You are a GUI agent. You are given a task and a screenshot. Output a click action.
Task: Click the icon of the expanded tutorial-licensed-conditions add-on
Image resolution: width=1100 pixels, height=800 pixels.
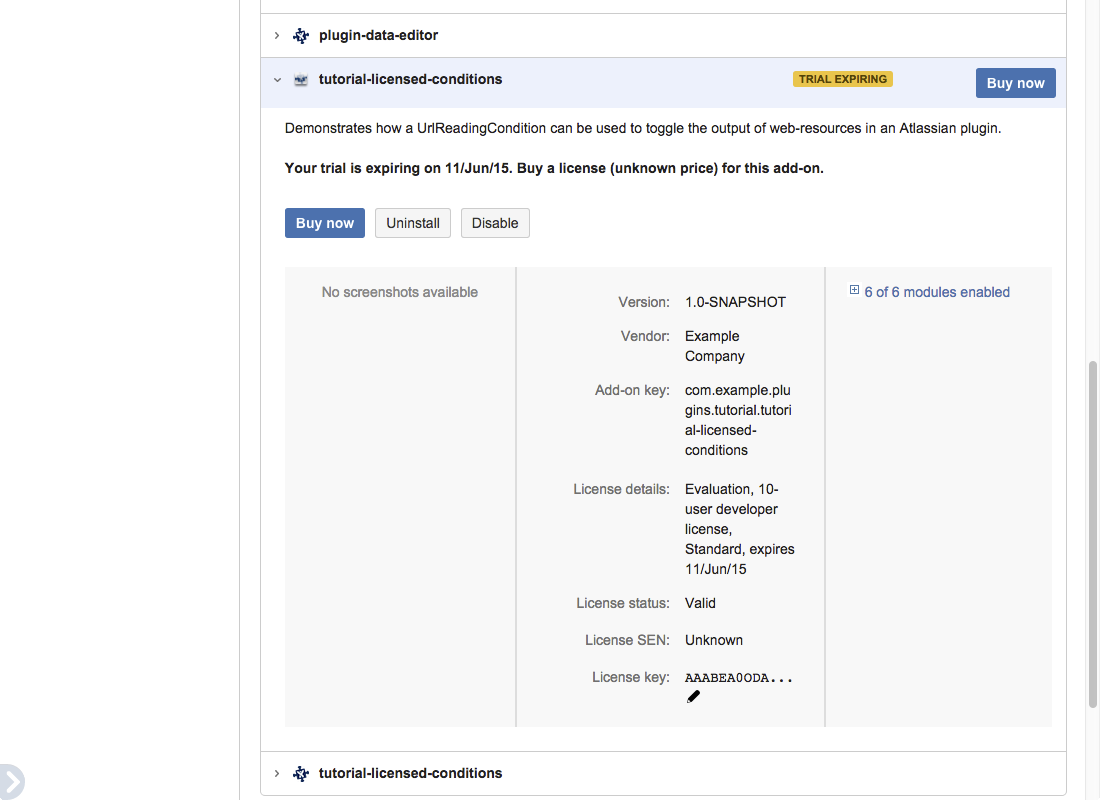tap(301, 80)
